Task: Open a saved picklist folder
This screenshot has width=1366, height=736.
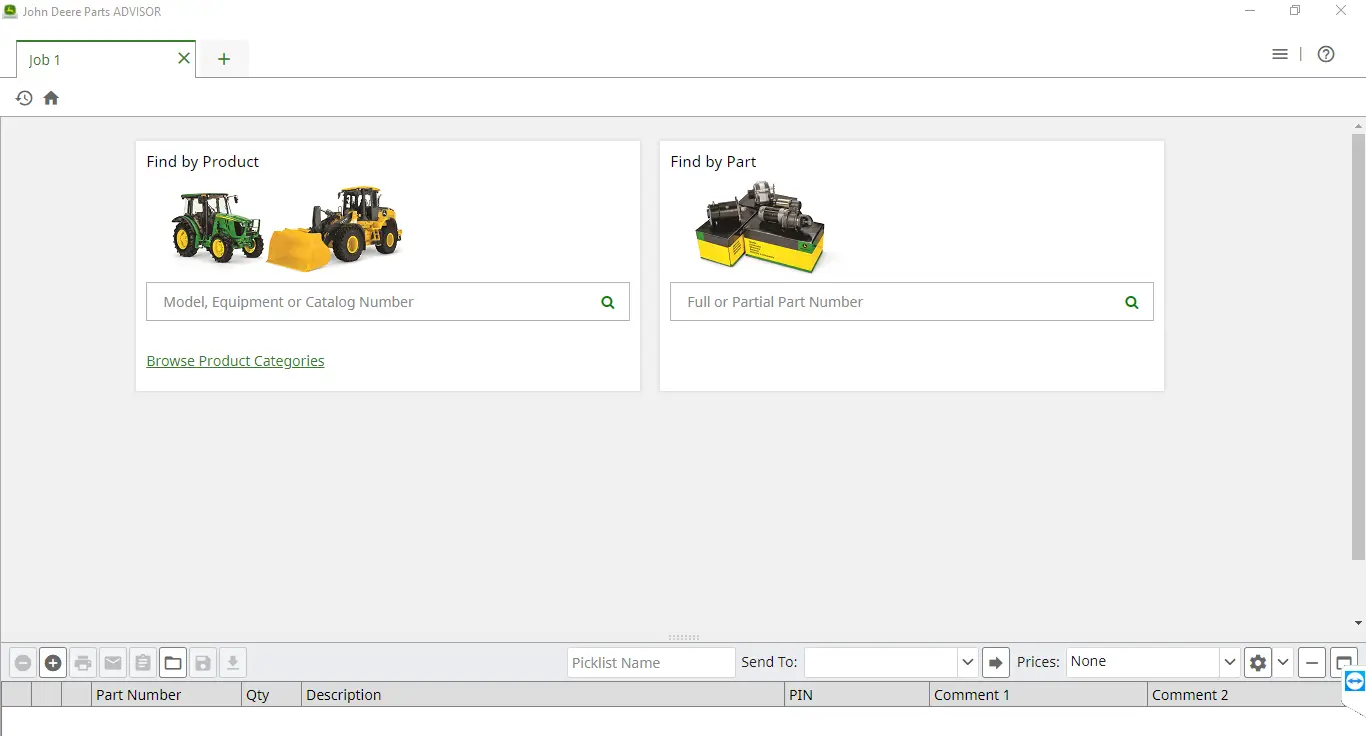Action: click(172, 662)
